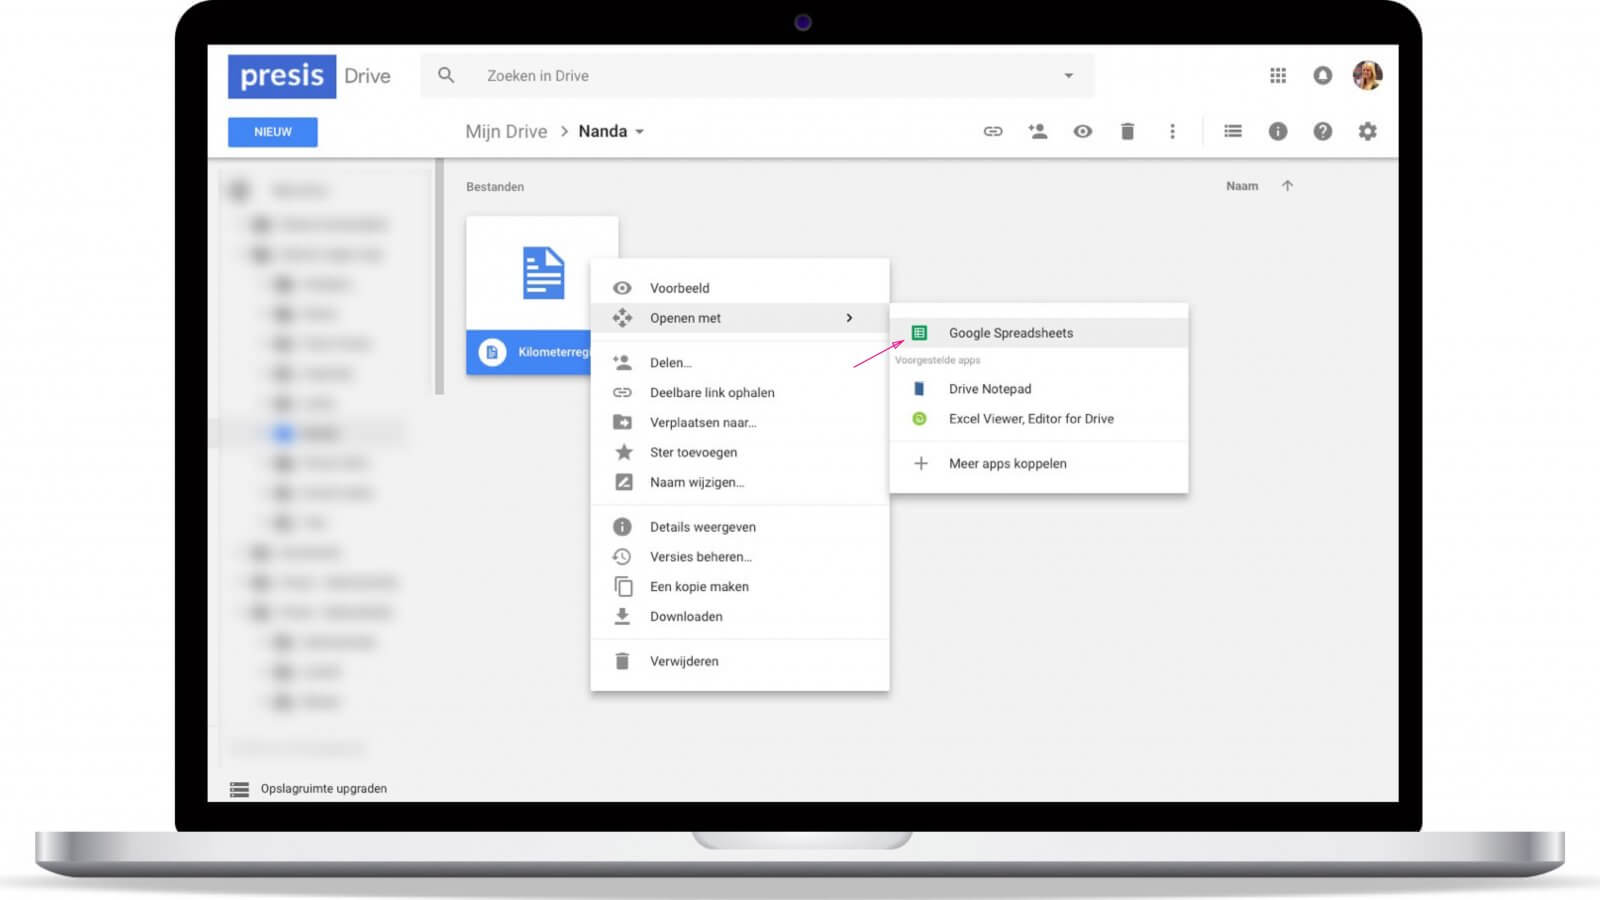Open the account profile picture

[1367, 75]
